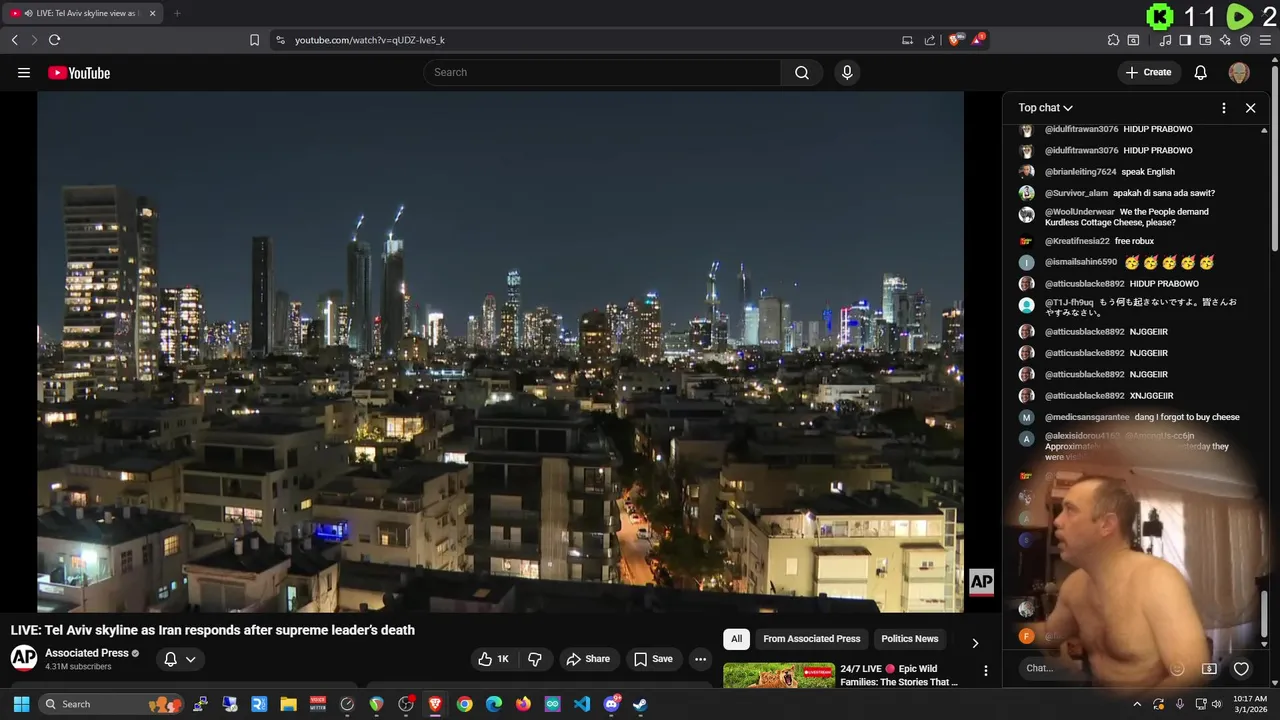Click chat user @Survivor_alam

coord(1077,193)
